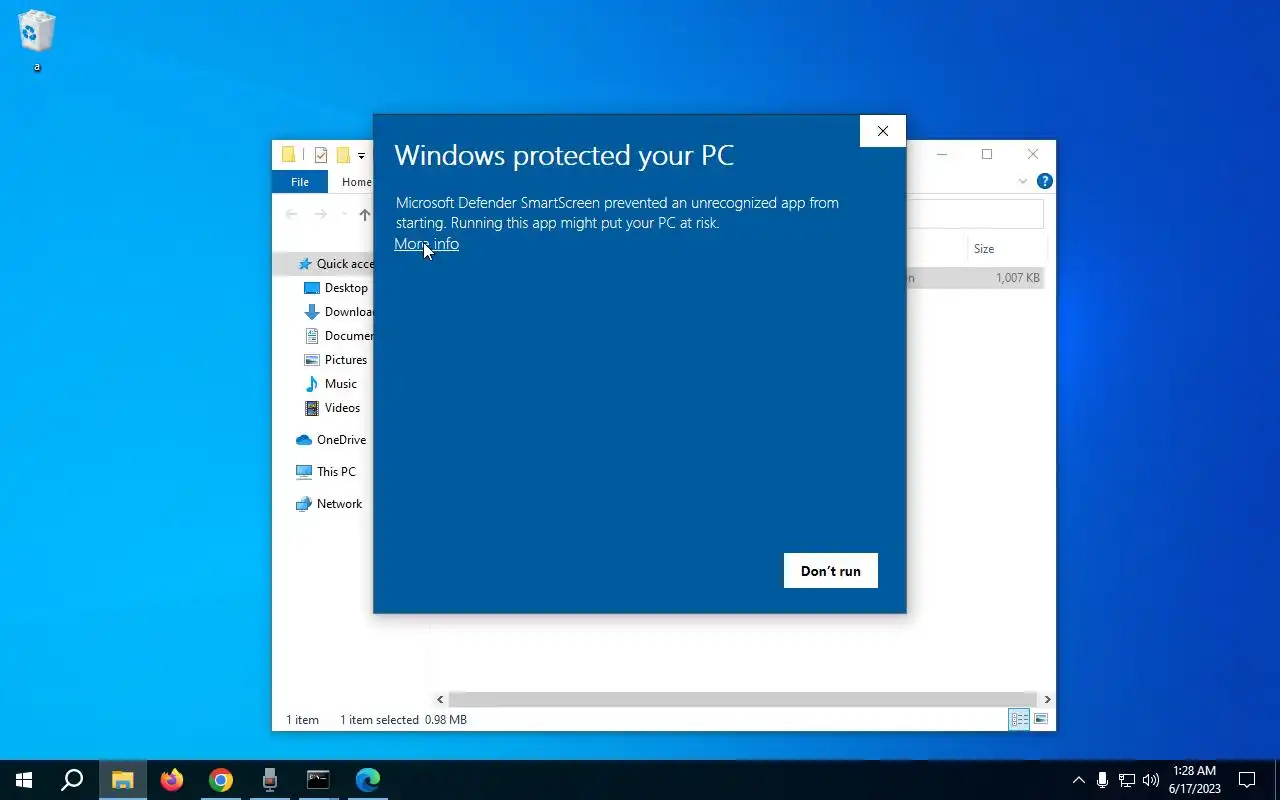The height and width of the screenshot is (800, 1280).
Task: Click the Explorer Back arrow
Action: pyautogui.click(x=292, y=214)
